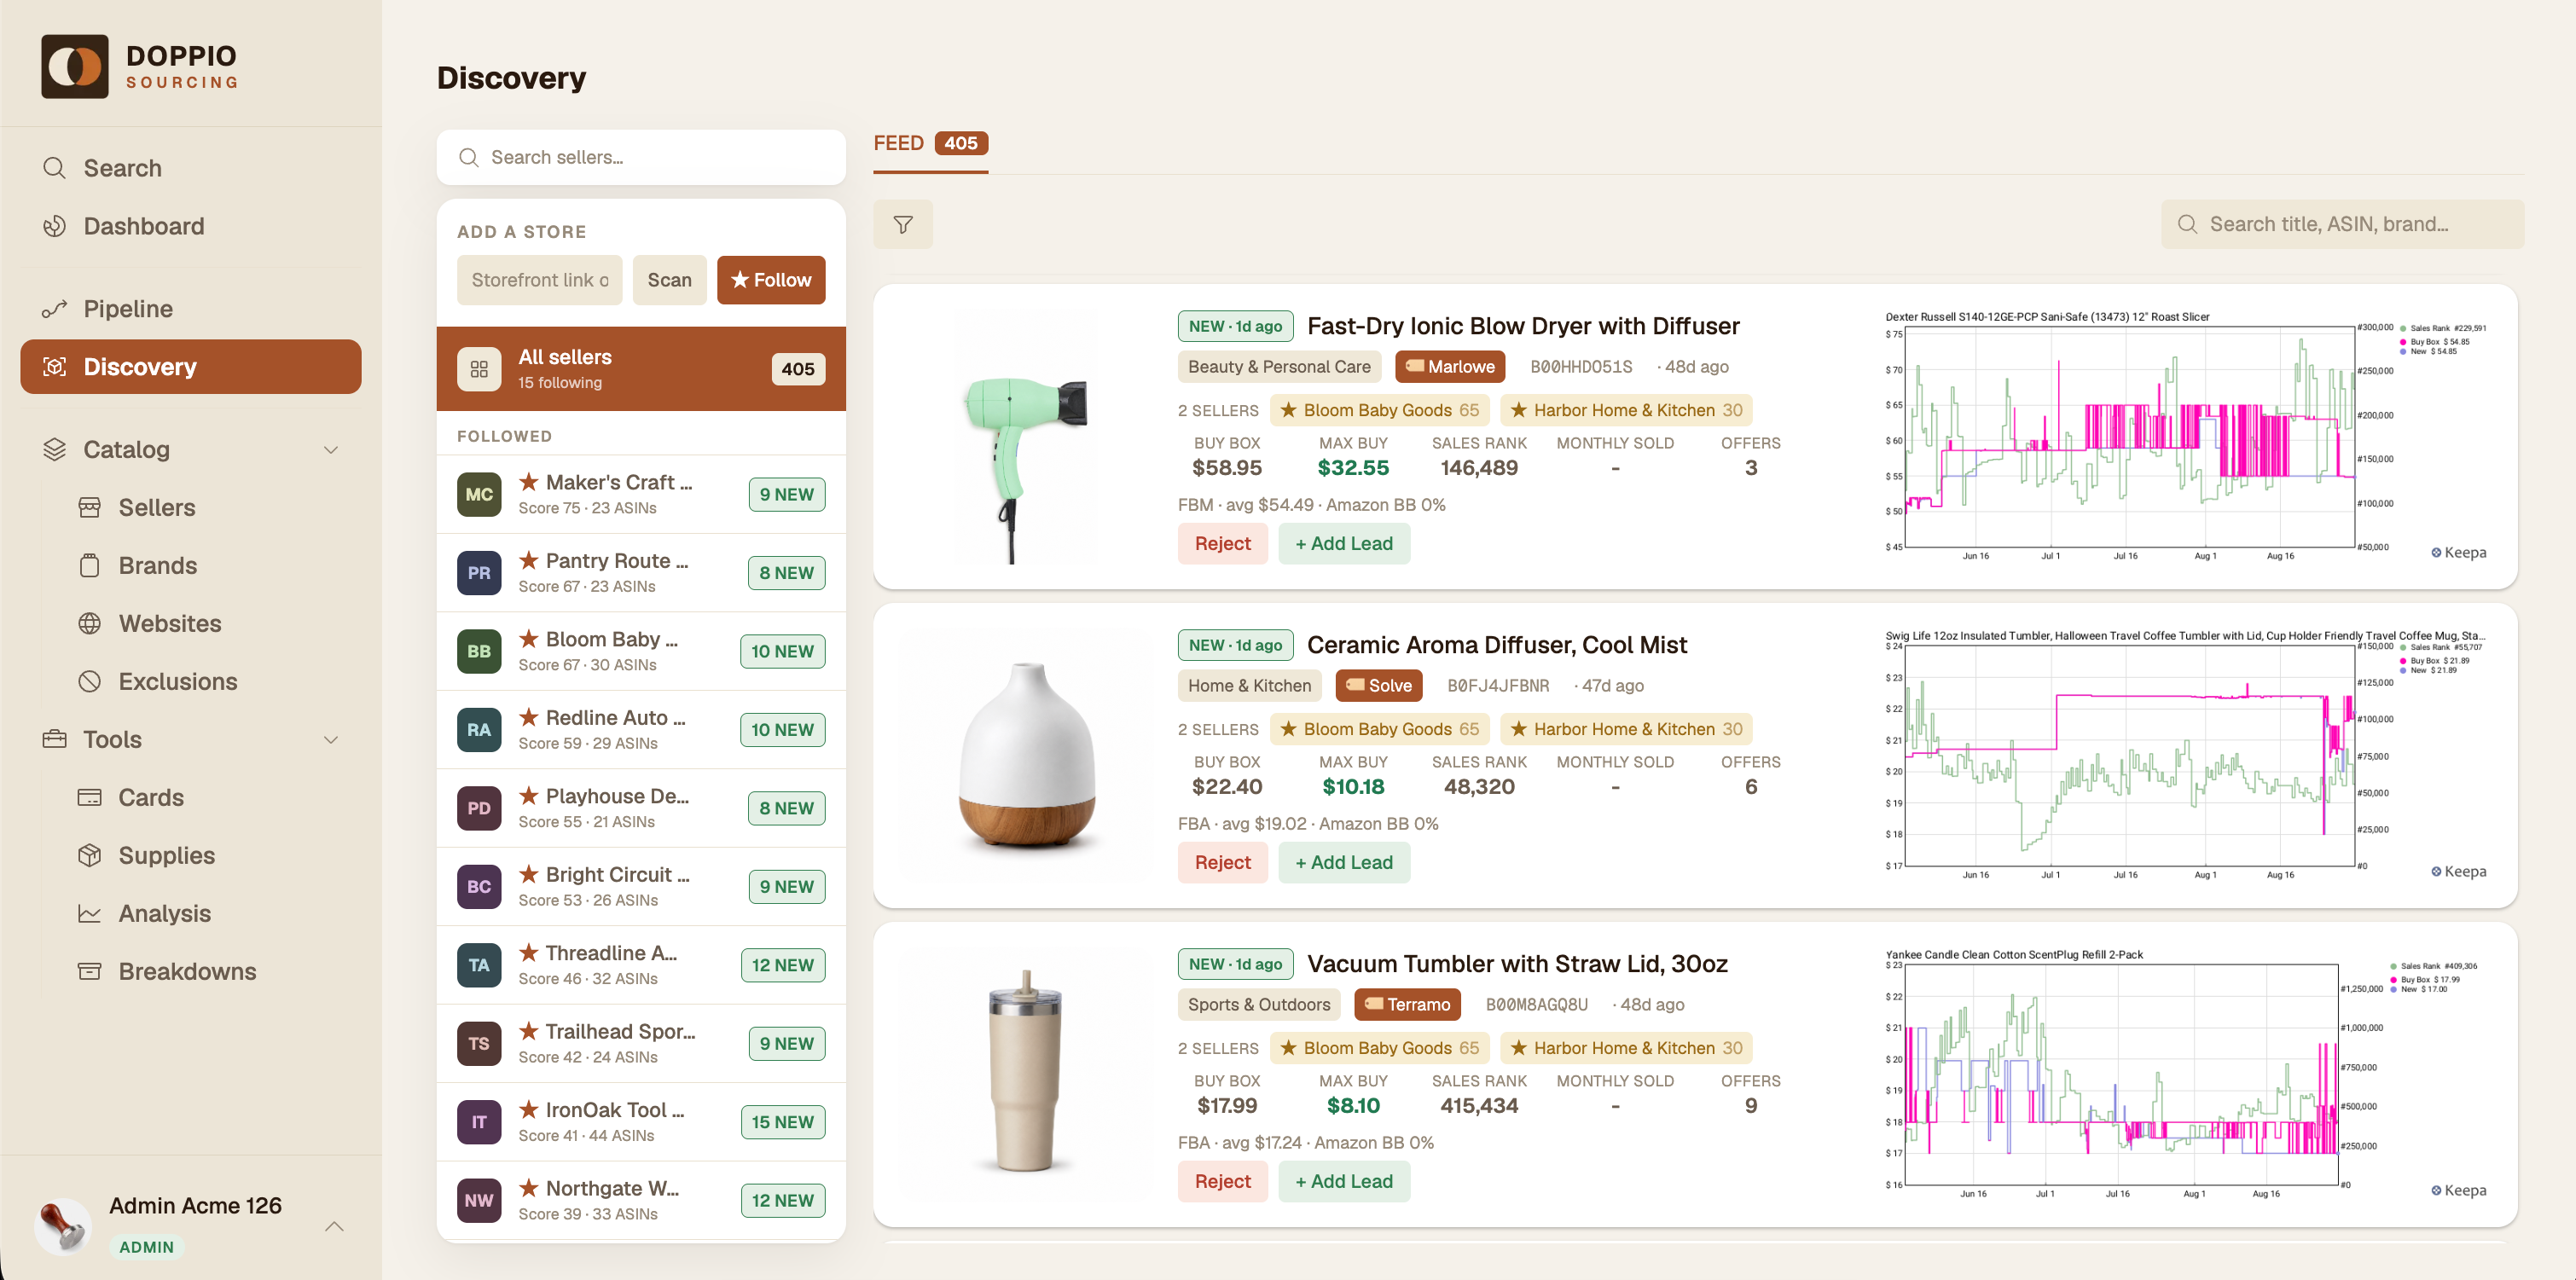The image size is (2576, 1280).
Task: Click Bloom Baby Goods on blow dryer card
Action: (x=1379, y=411)
